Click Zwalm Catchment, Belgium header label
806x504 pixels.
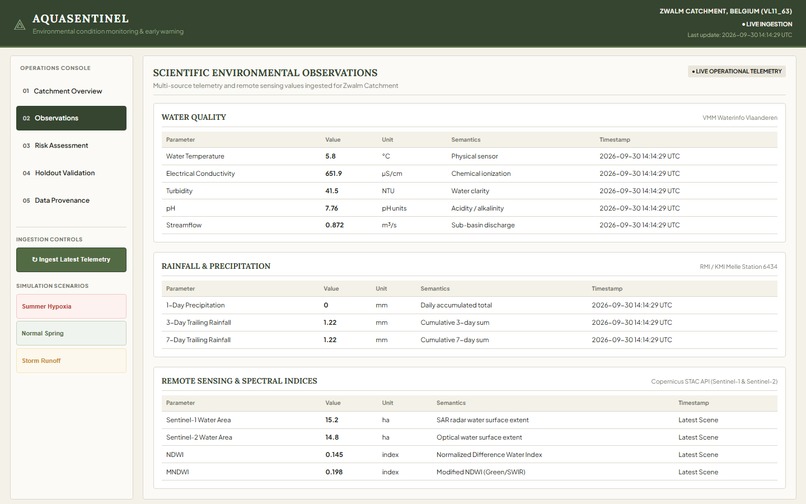726,11
